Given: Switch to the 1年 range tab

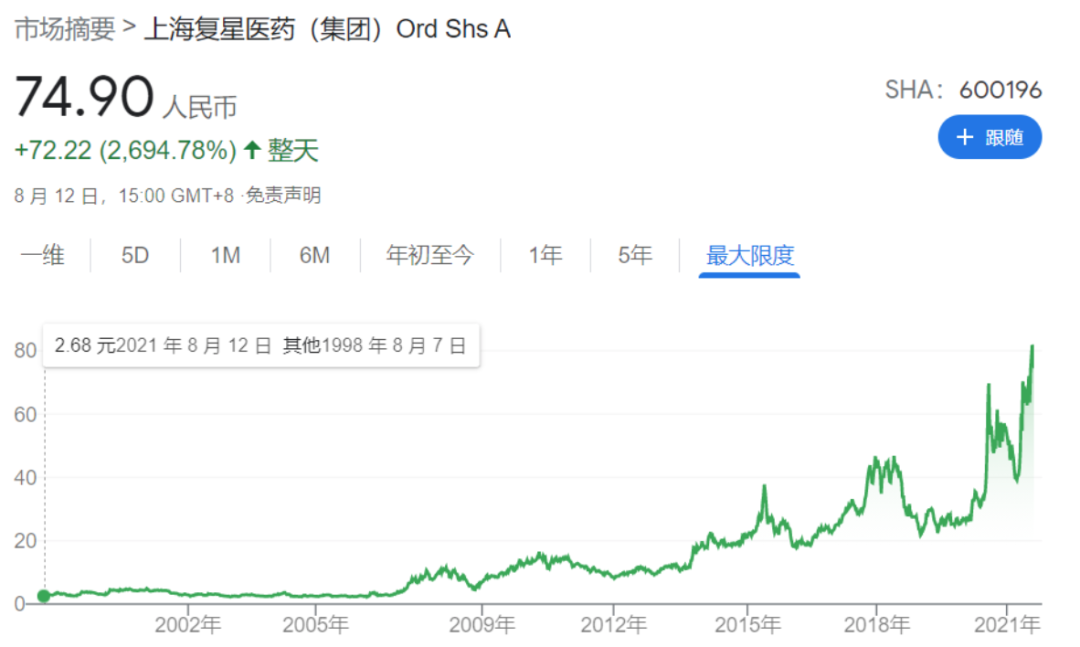Looking at the screenshot, I should point(545,256).
